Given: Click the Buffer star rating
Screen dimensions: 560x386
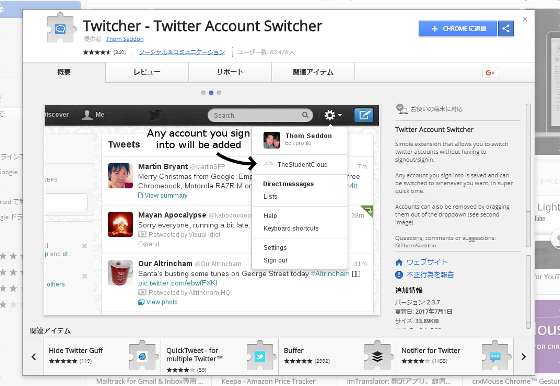Looking at the screenshot, I should click(x=298, y=361).
